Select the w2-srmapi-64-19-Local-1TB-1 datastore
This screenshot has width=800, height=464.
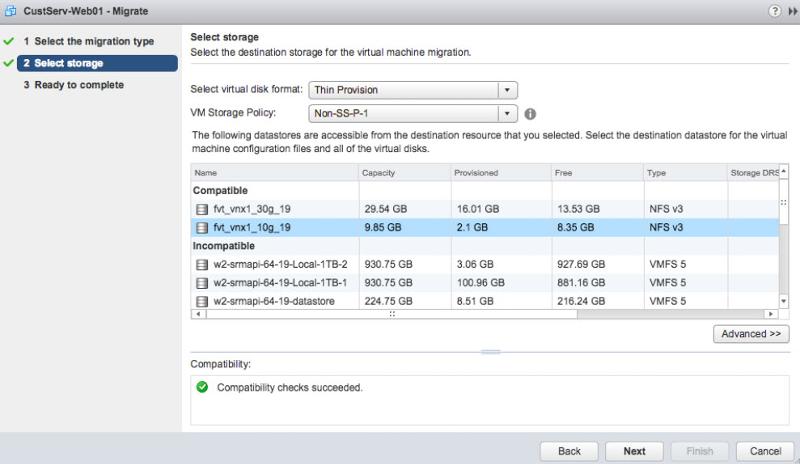[x=485, y=283]
